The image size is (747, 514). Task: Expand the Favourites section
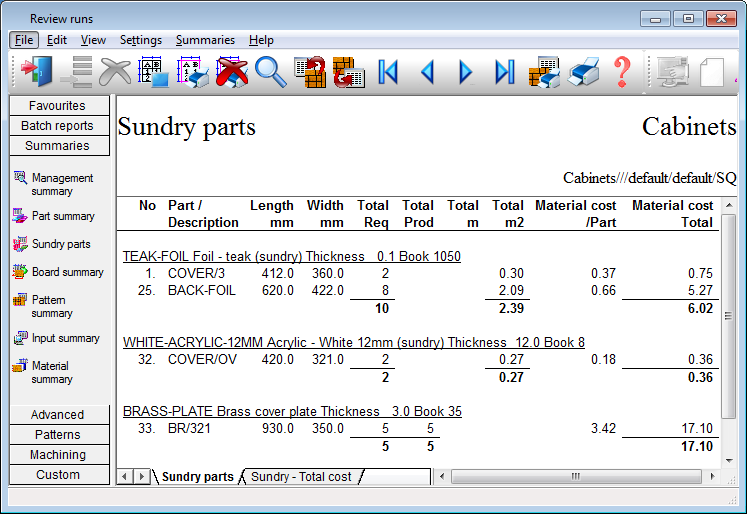point(57,106)
